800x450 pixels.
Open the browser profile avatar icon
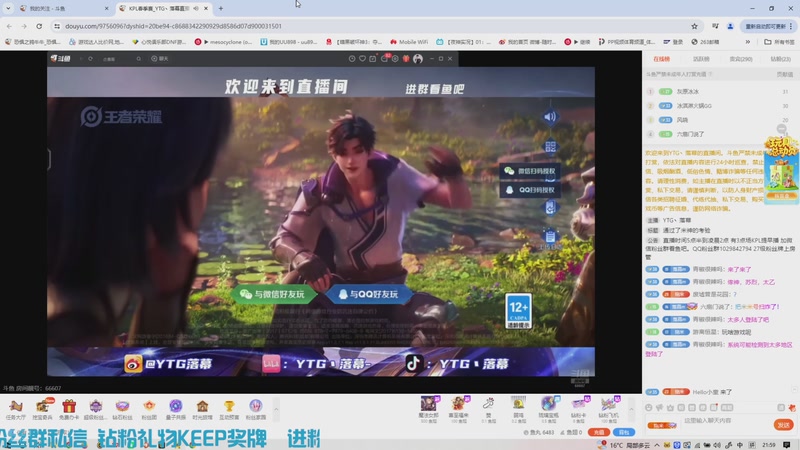point(730,26)
